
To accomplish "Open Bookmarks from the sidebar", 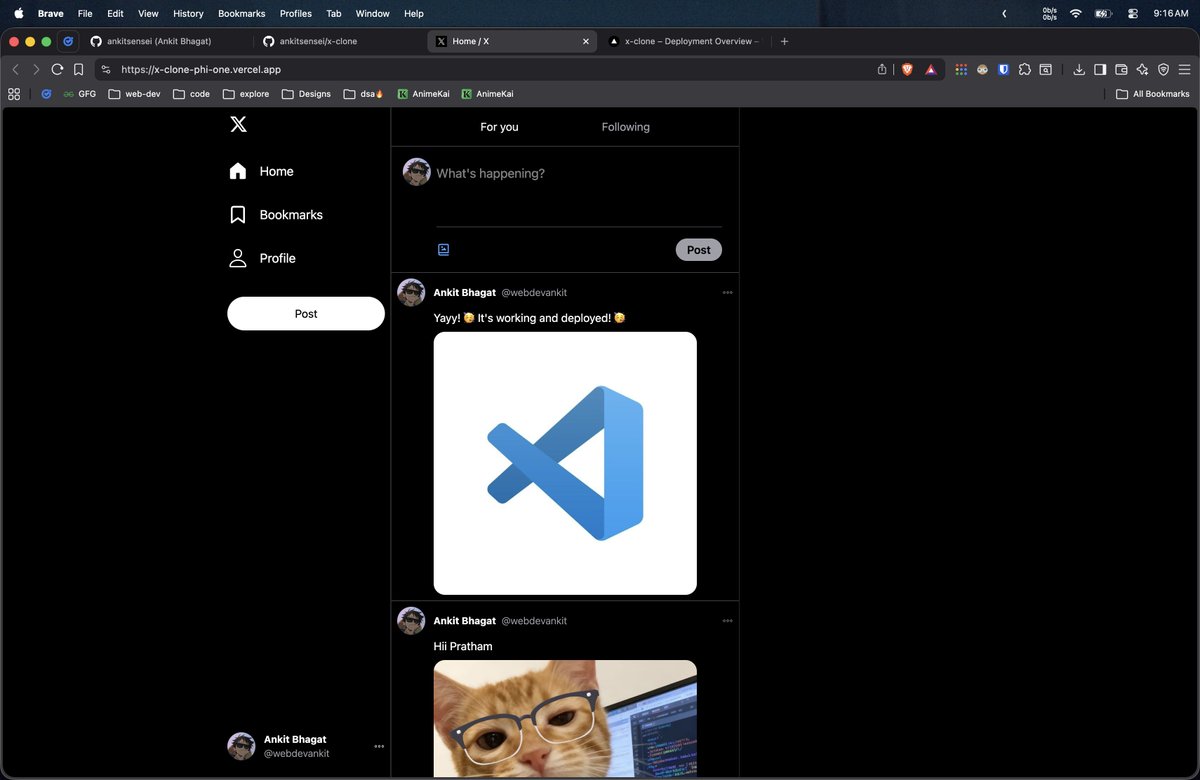I will click(x=276, y=215).
